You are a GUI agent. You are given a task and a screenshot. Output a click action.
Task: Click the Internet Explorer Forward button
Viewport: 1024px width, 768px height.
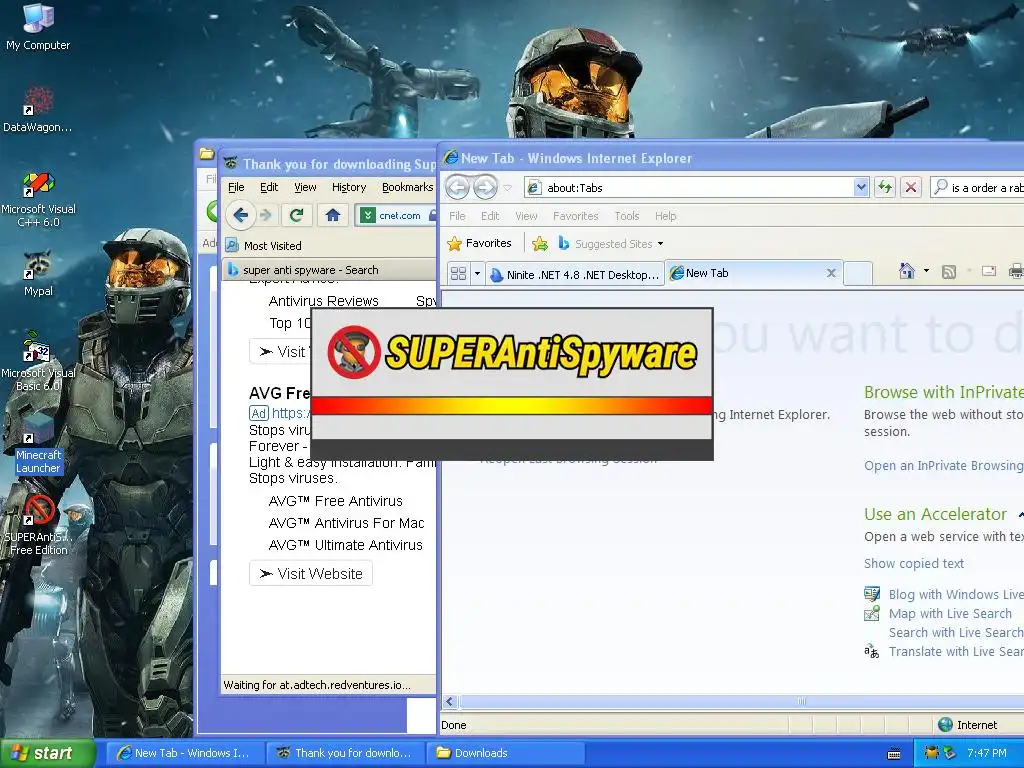click(485, 188)
